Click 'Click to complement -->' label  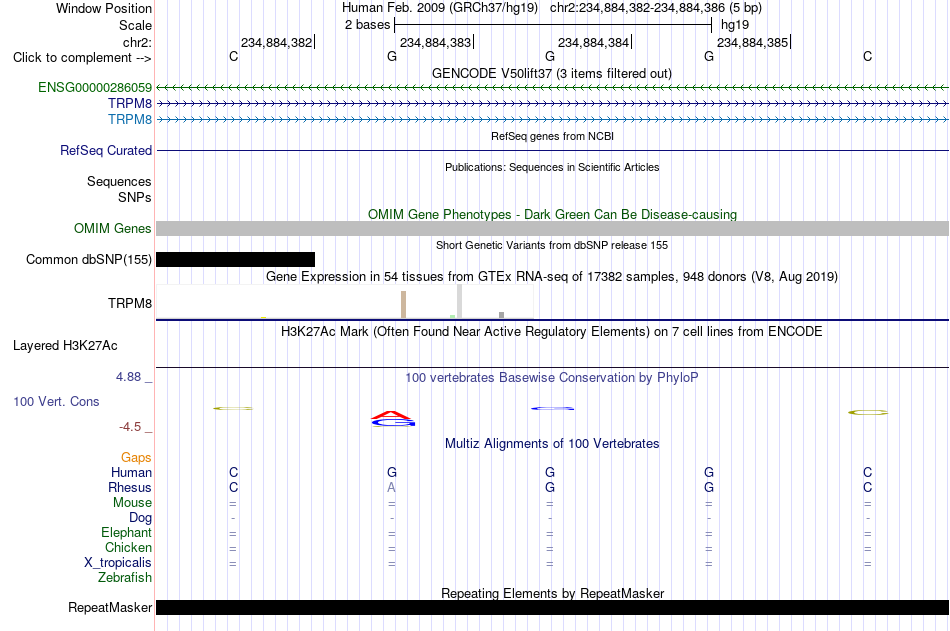tap(82, 58)
